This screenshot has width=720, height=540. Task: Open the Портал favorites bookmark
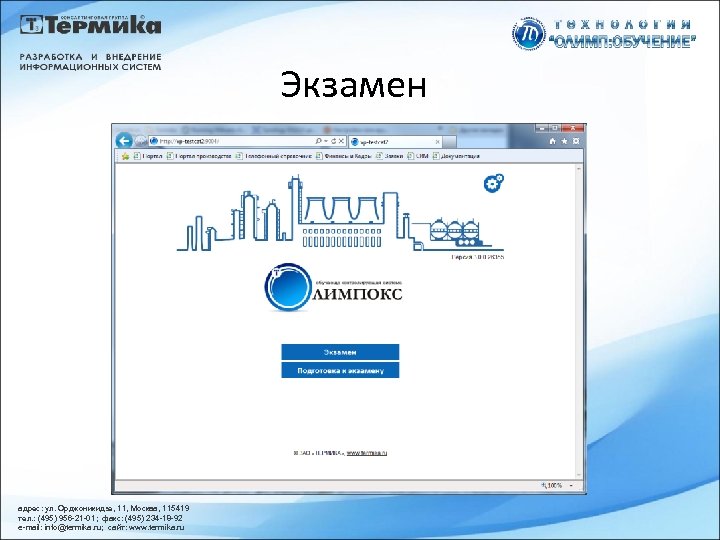pyautogui.click(x=148, y=156)
